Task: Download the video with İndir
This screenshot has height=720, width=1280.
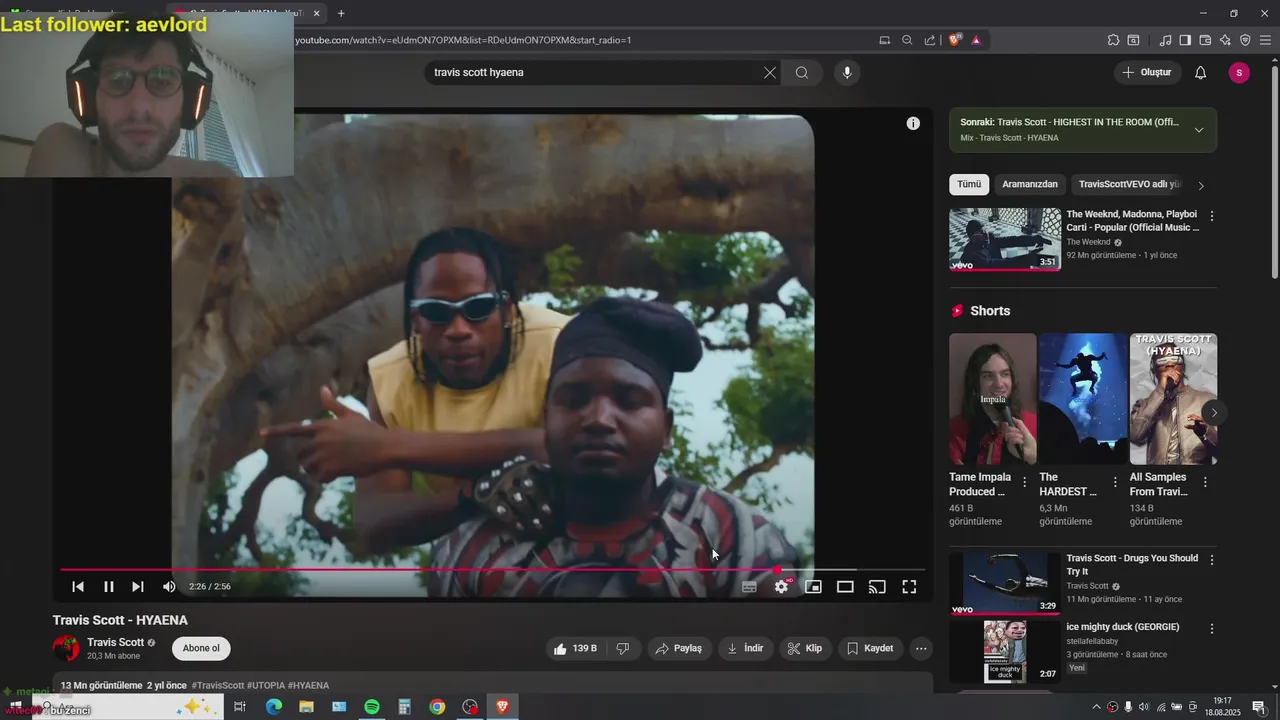Action: pos(745,648)
